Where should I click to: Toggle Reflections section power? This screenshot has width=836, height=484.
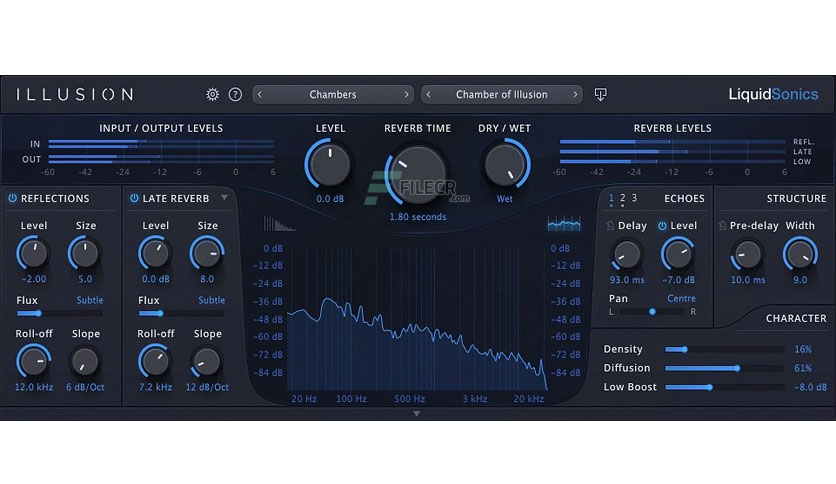pos(12,198)
